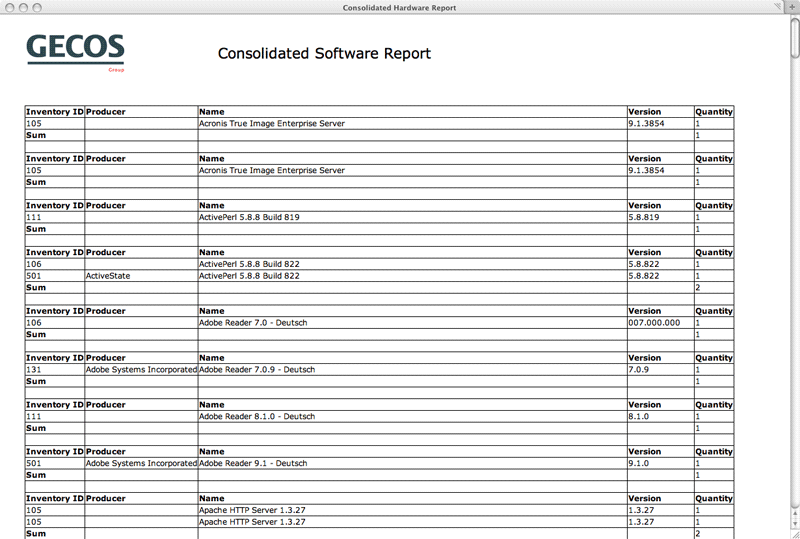This screenshot has height=539, width=800.
Task: Click version 5.8.822 in the inventory 501 row
Action: tap(644, 276)
